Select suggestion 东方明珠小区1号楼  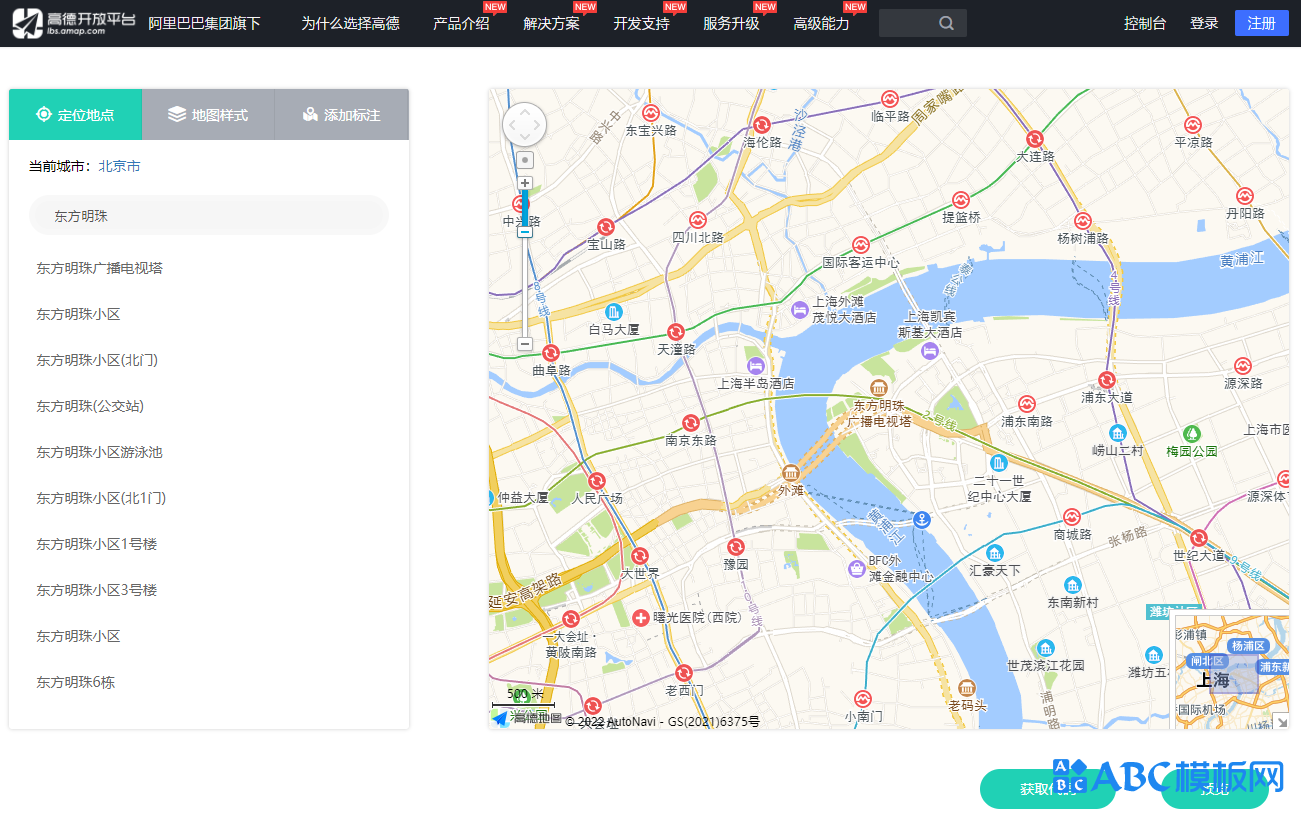[97, 544]
